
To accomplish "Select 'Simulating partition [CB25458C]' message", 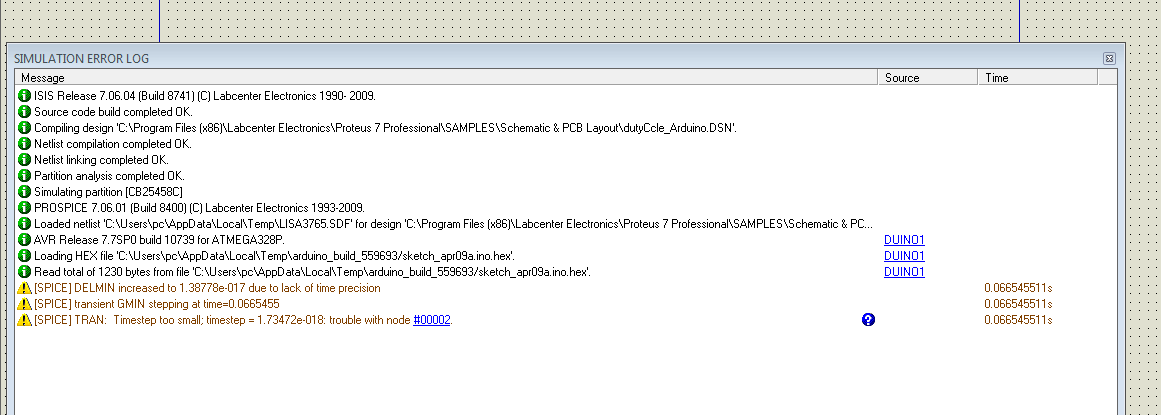I will [108, 192].
